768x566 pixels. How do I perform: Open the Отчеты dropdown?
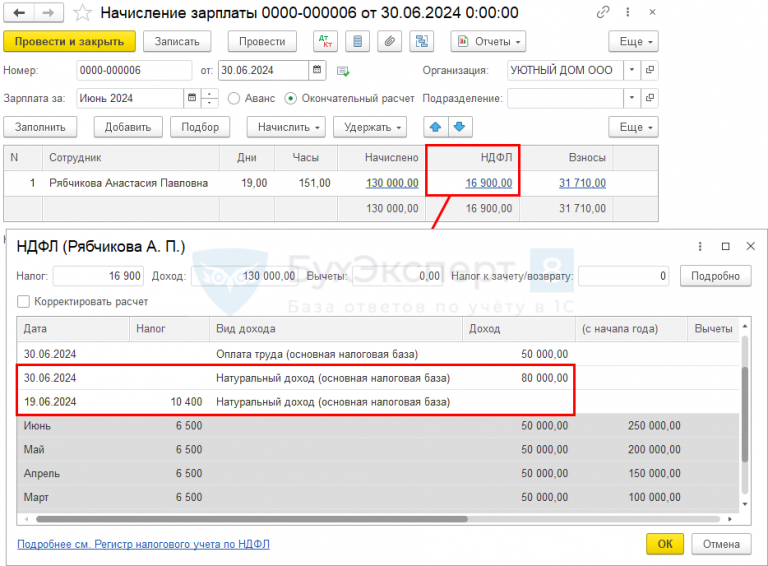(488, 42)
